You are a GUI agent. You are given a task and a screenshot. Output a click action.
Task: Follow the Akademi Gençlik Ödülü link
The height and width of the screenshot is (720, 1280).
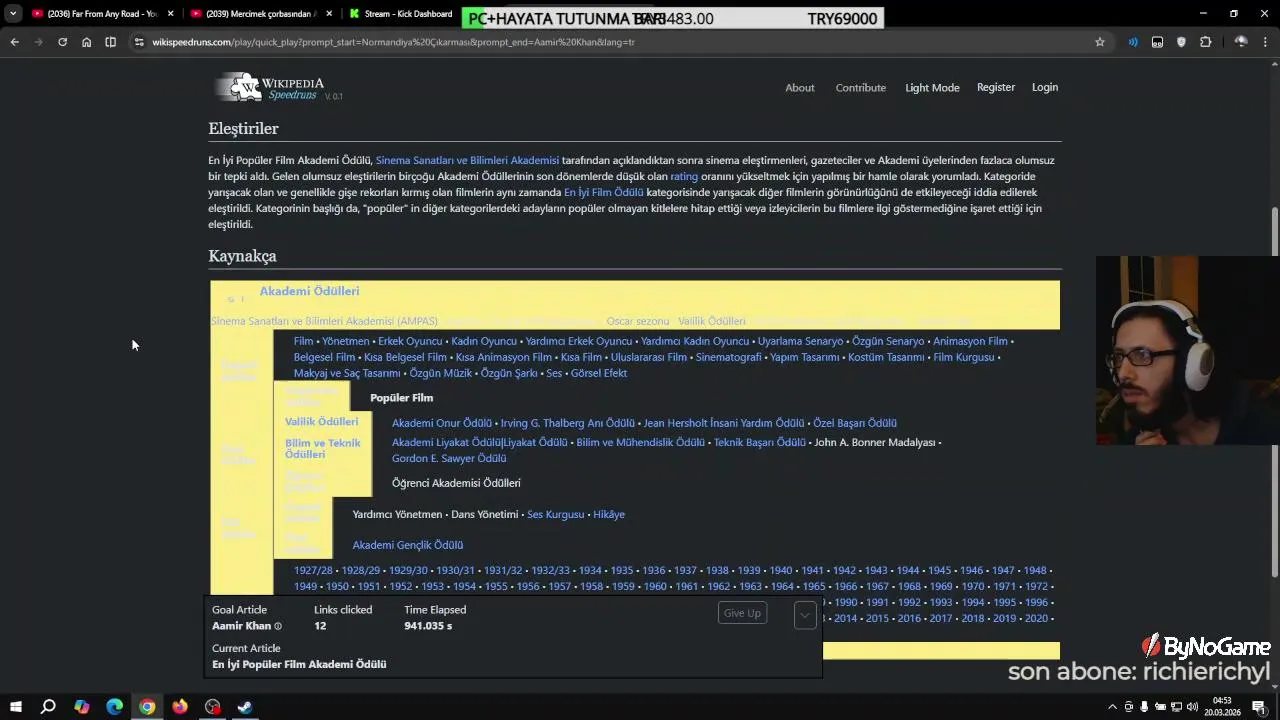(x=407, y=545)
